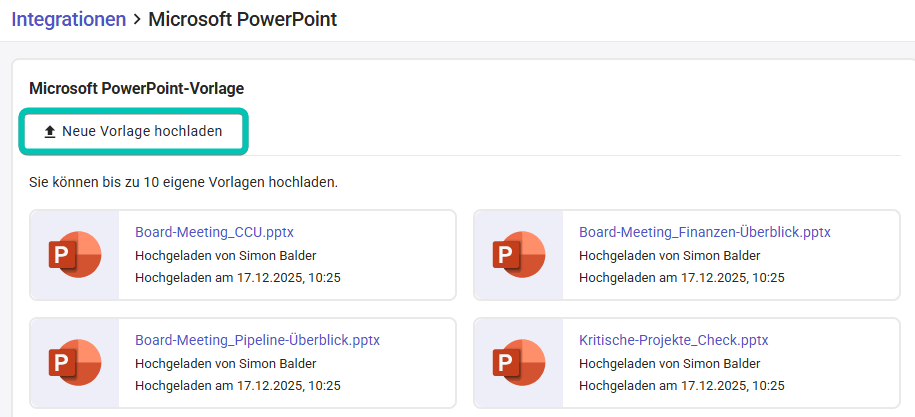Image resolution: width=915 pixels, height=417 pixels.
Task: Click the upload arrow icon in Neue Vorlage hochladen
Action: (50, 132)
